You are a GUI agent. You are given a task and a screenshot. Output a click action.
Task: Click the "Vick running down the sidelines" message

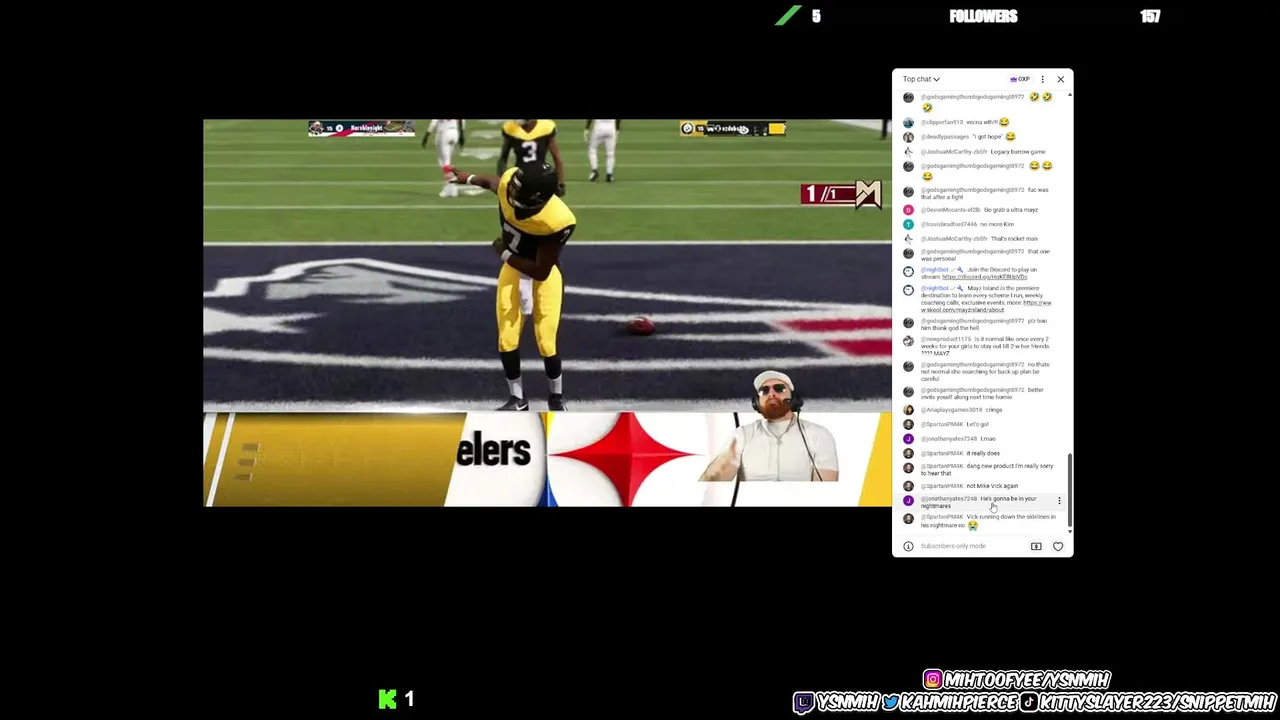988,521
